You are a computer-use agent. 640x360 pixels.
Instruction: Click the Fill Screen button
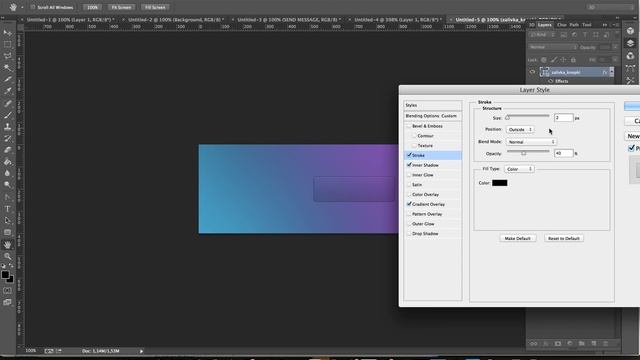point(155,7)
